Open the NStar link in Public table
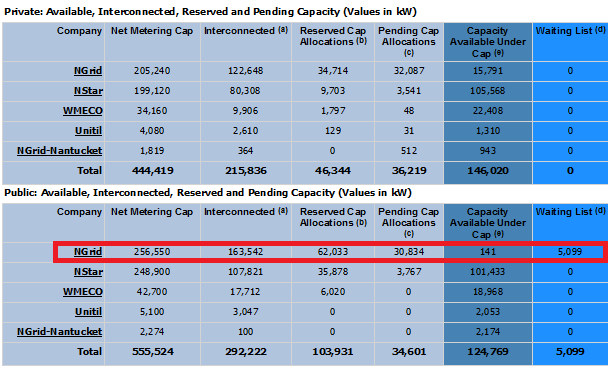The width and height of the screenshot is (612, 371). pyautogui.click(x=88, y=272)
